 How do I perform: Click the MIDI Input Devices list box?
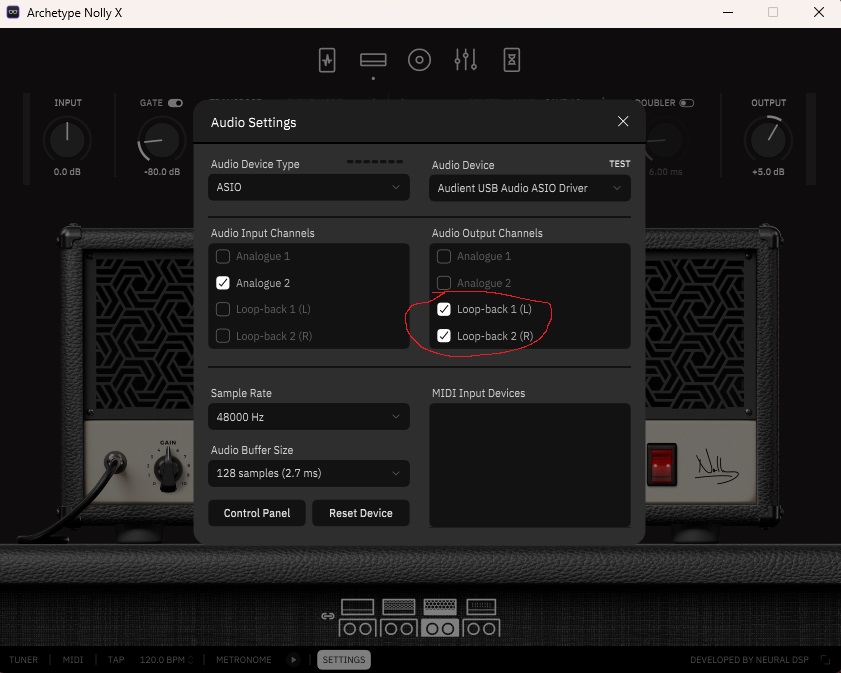pos(529,465)
